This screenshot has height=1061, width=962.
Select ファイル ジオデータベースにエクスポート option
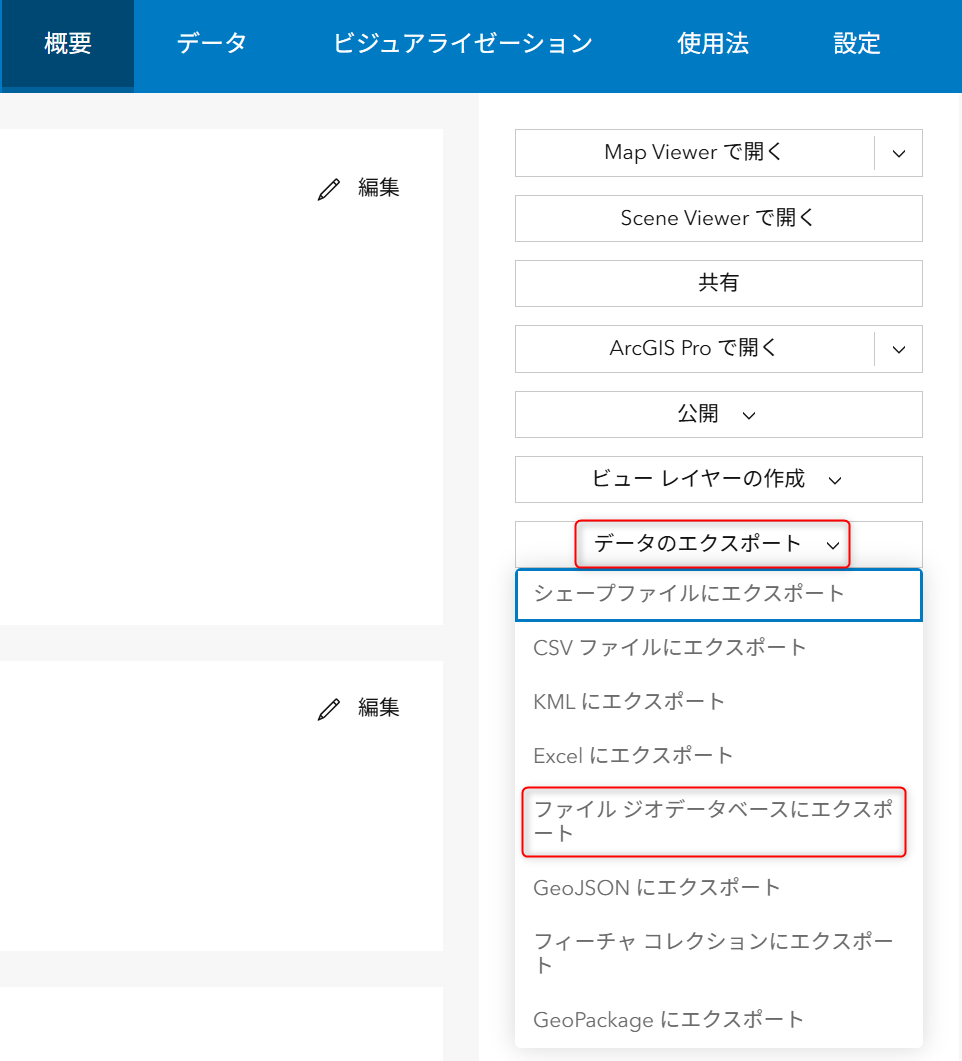click(713, 821)
